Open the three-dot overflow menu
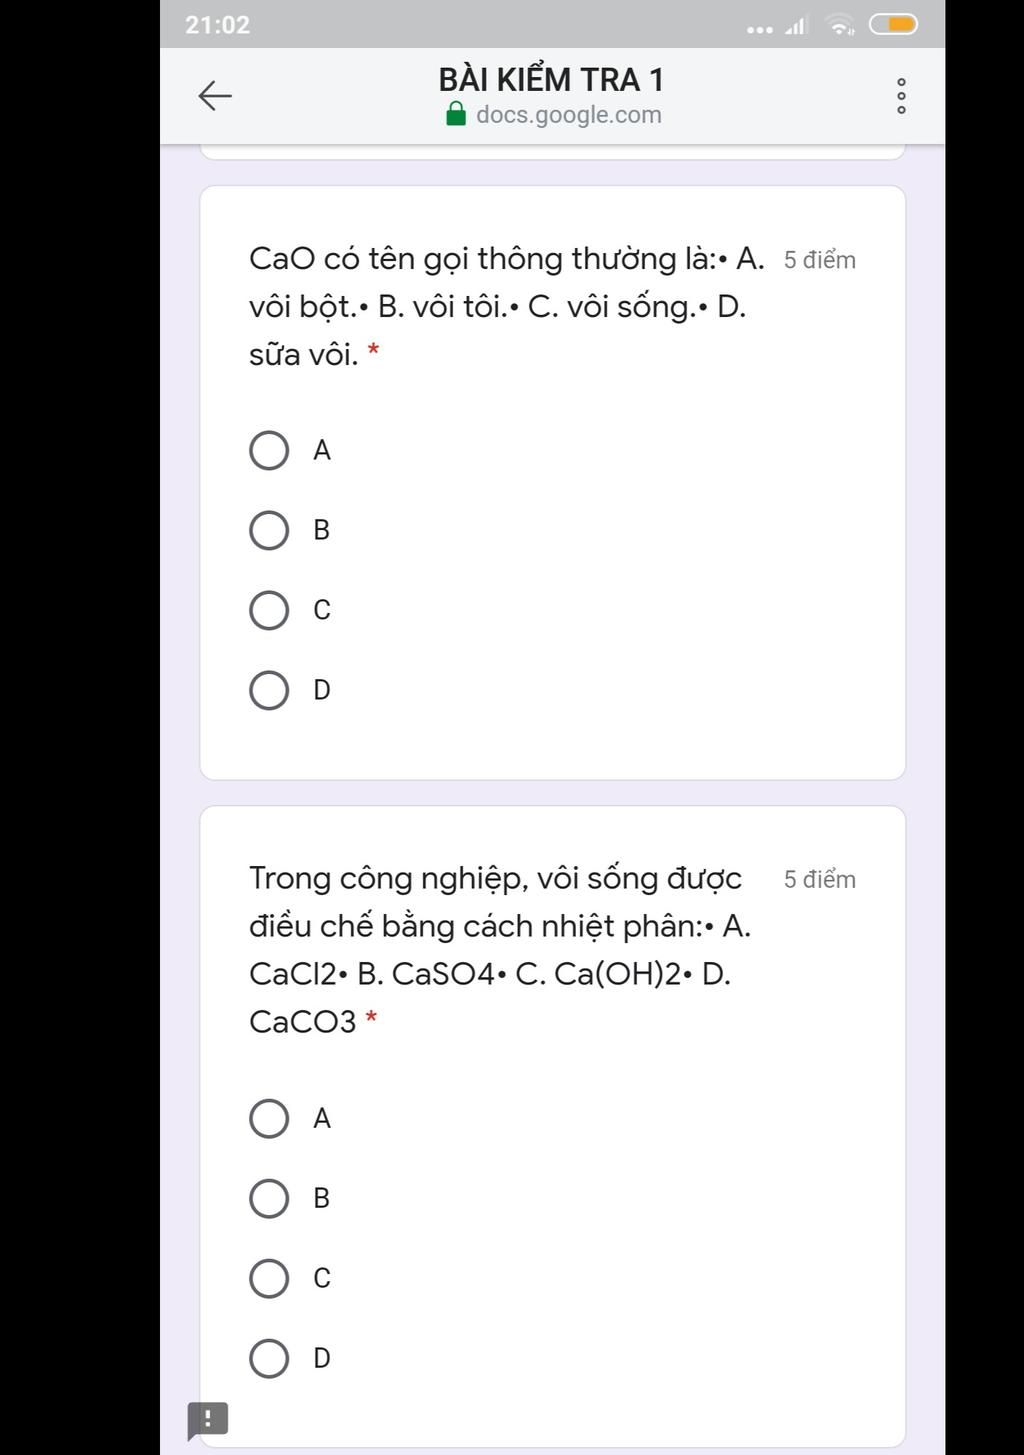 pos(901,96)
